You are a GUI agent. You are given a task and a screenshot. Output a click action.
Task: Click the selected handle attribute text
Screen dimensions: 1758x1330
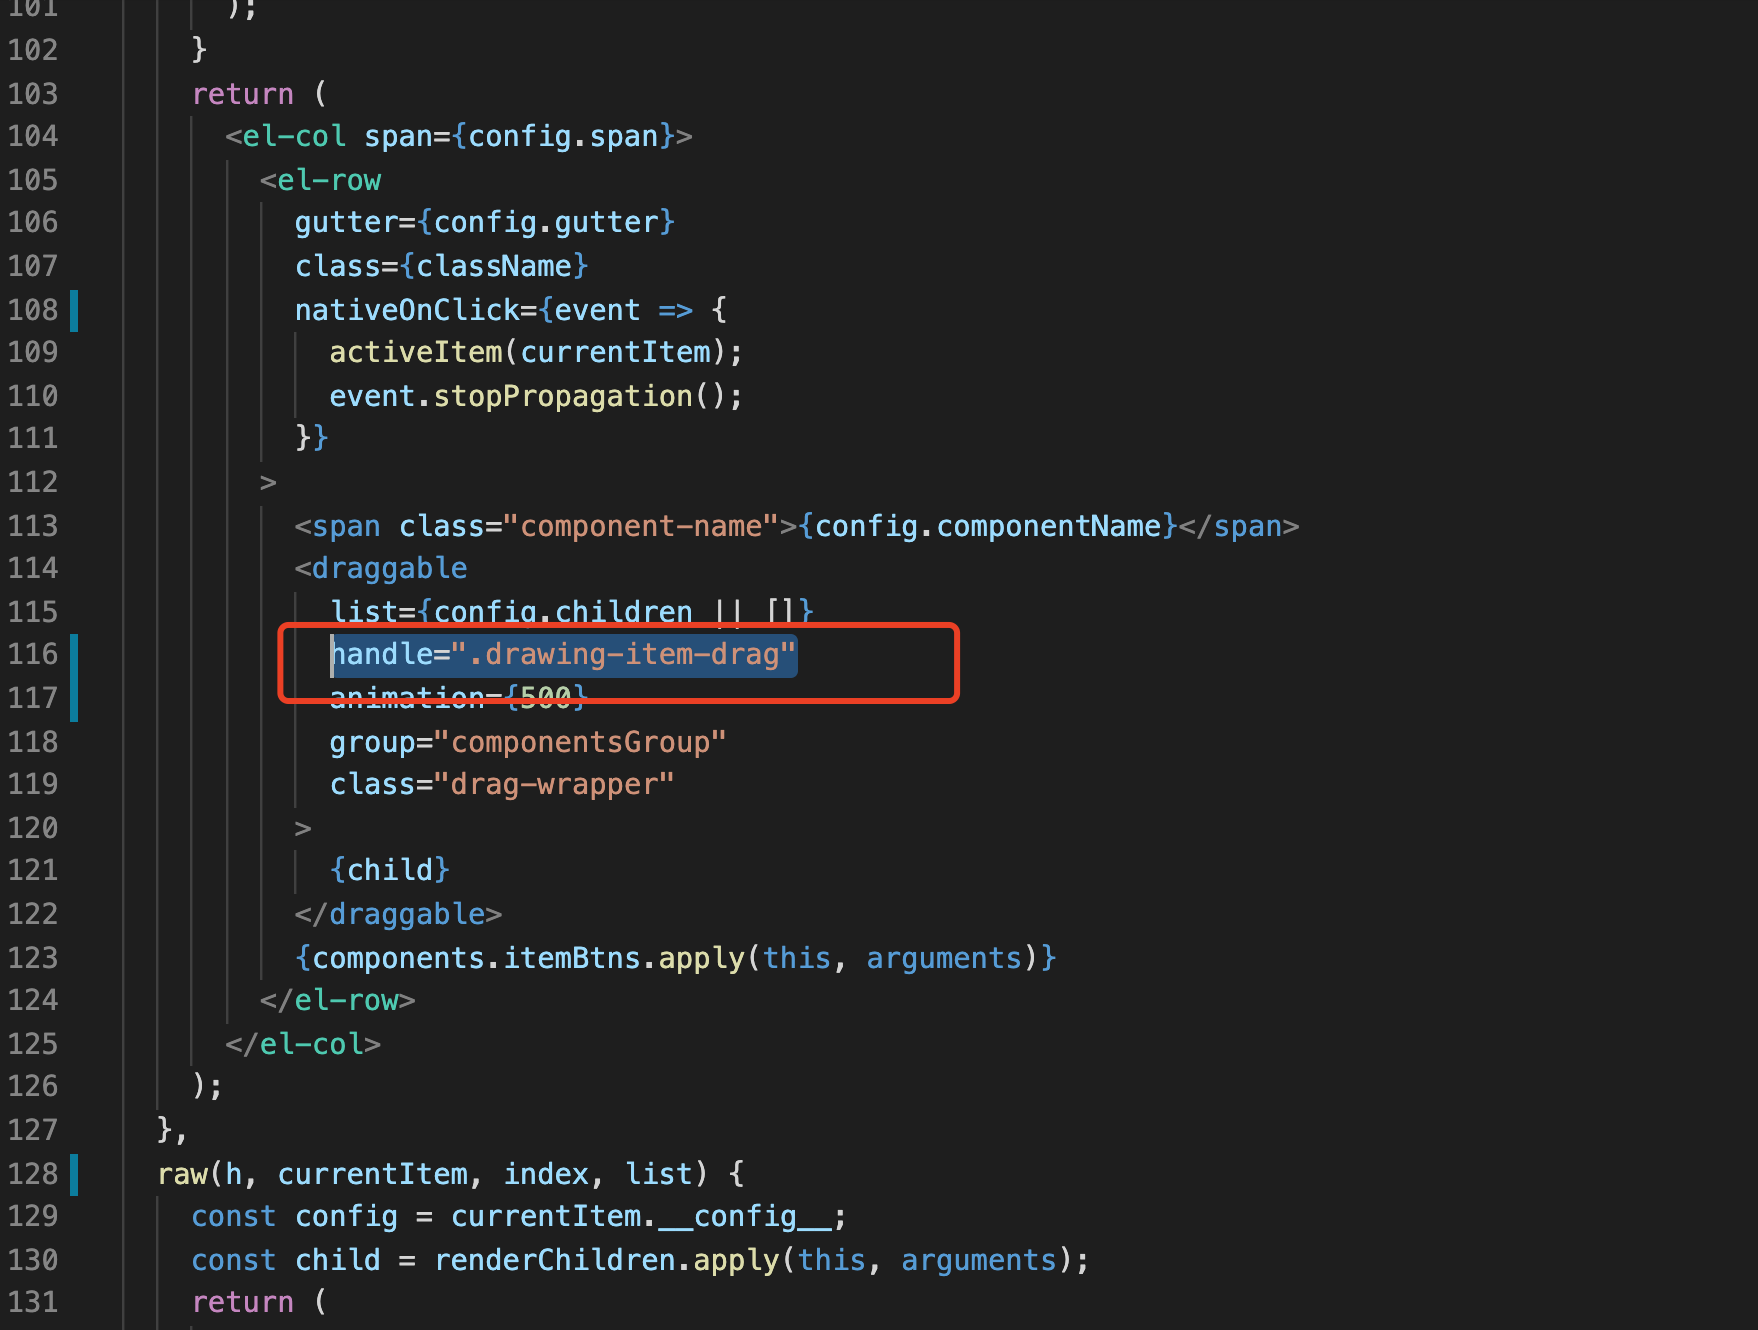[x=564, y=654]
